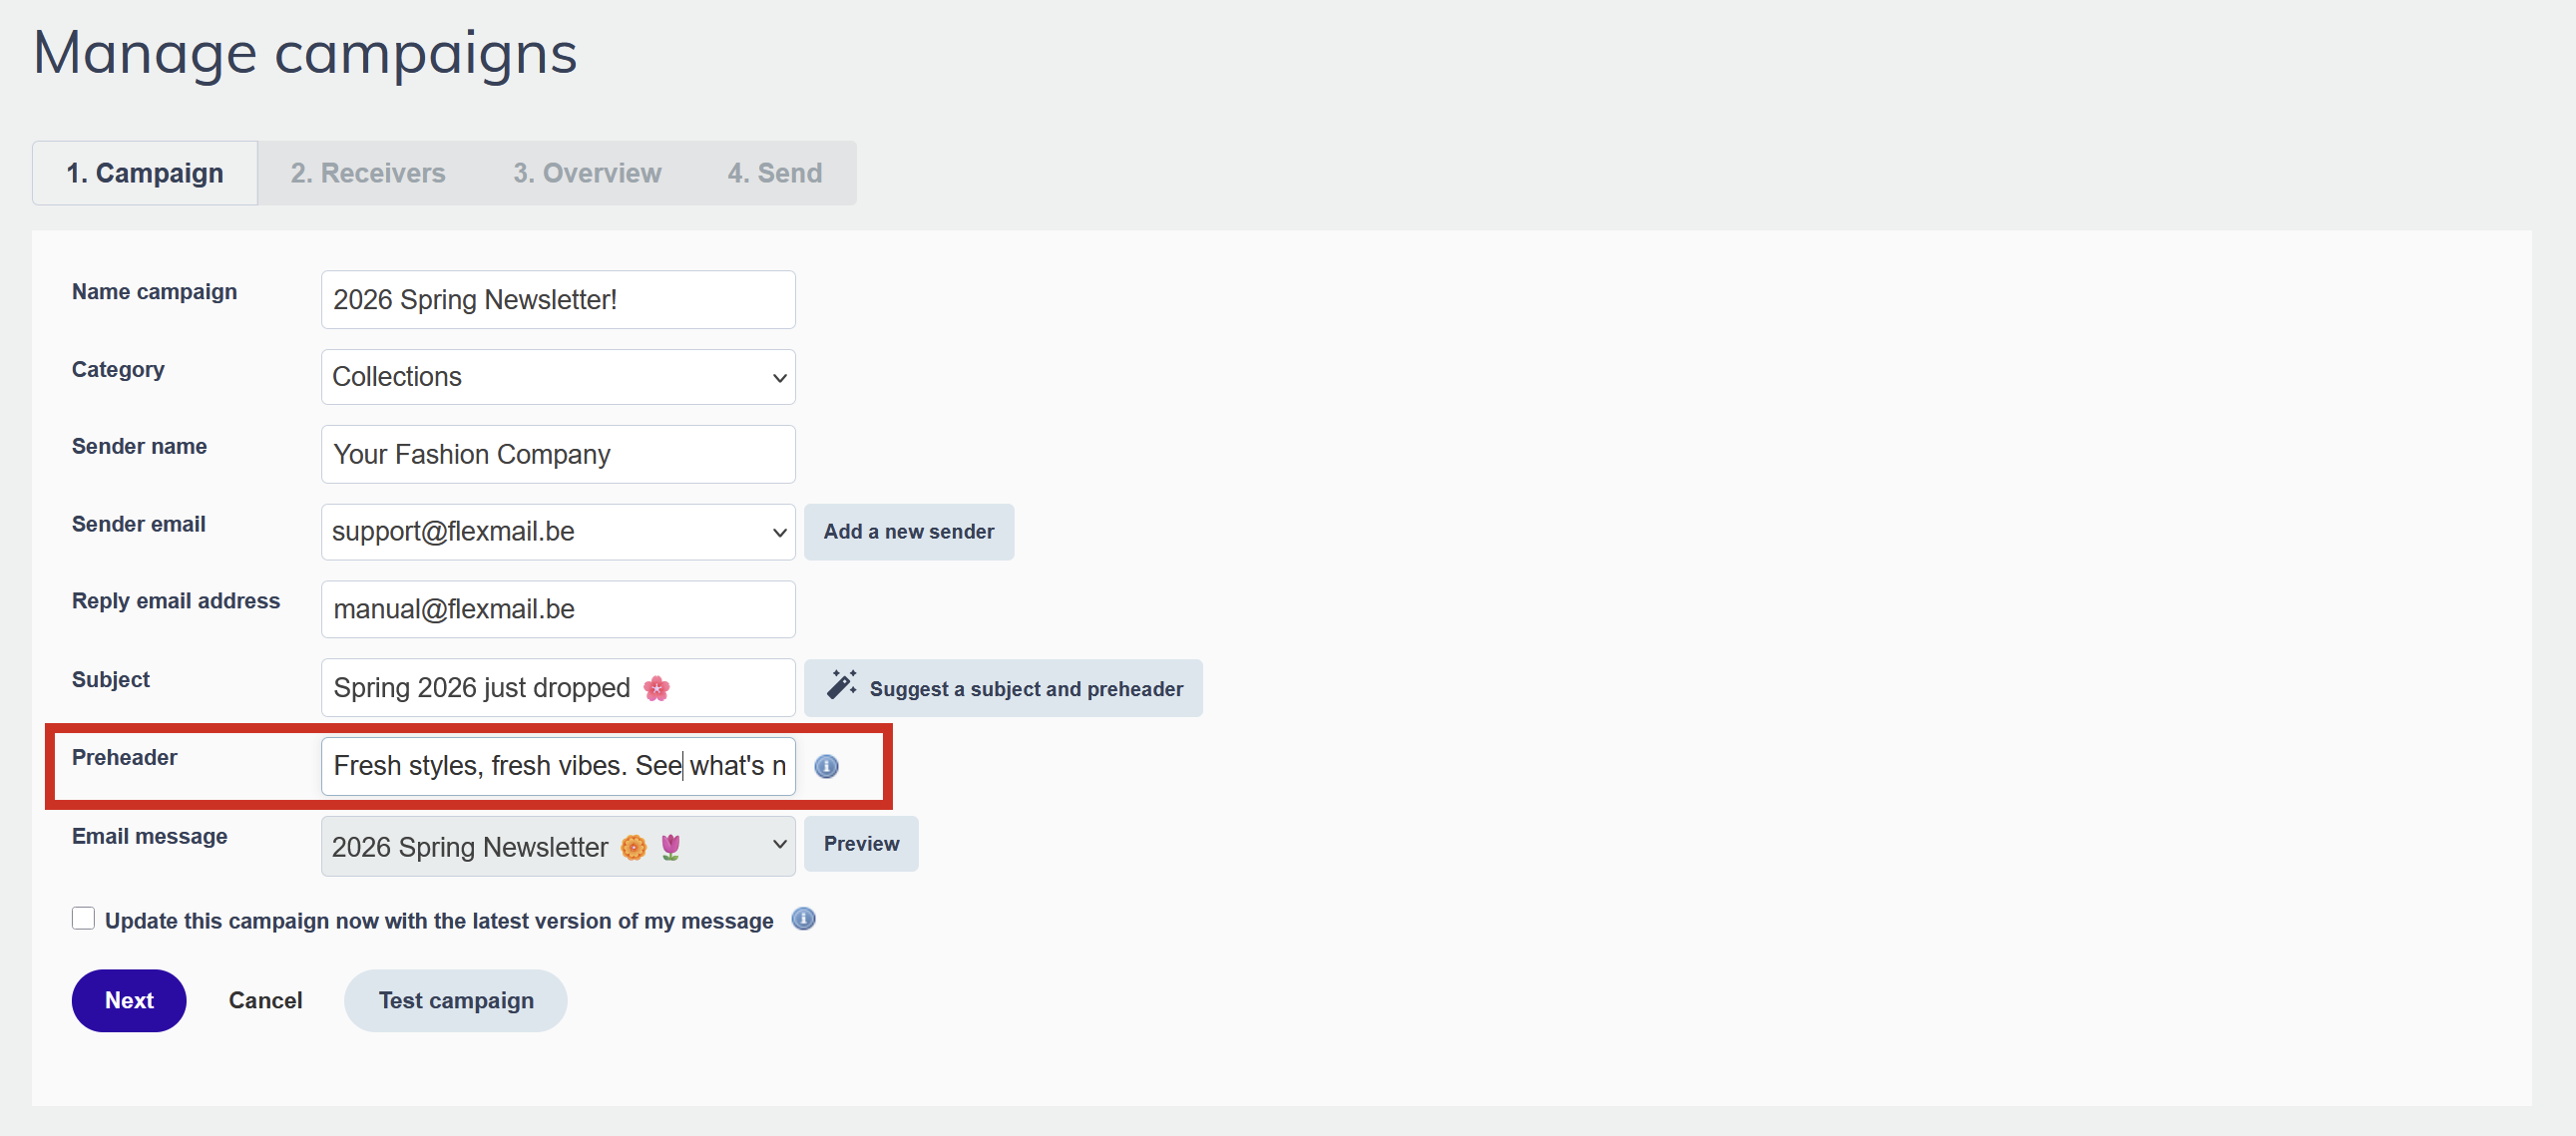This screenshot has height=1136, width=2576.
Task: Click the magic wand suggestion icon
Action: (x=841, y=686)
